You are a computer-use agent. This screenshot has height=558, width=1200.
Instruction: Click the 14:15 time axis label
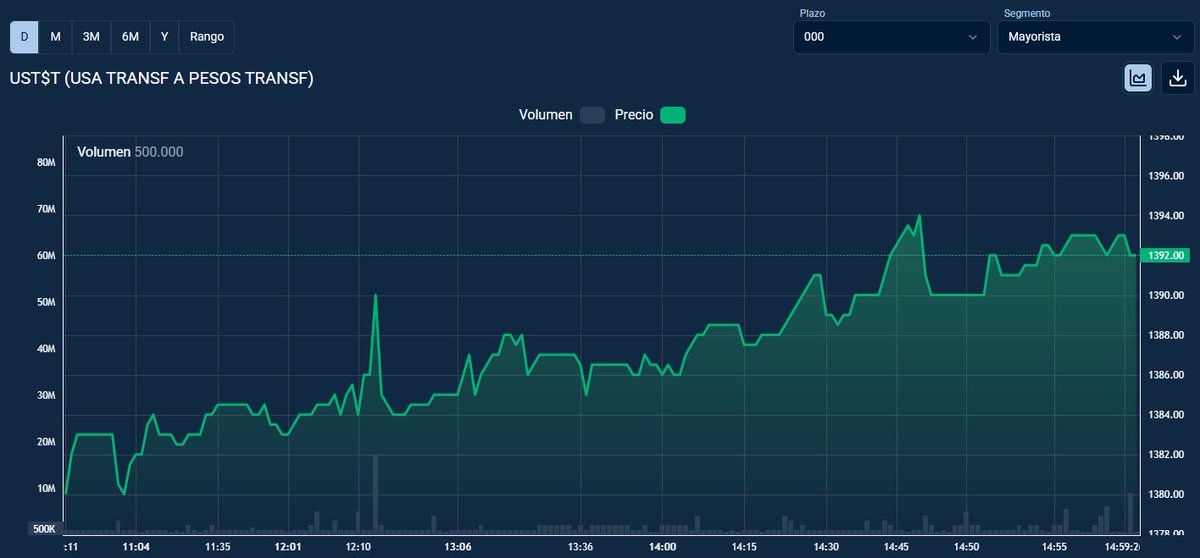pos(744,547)
